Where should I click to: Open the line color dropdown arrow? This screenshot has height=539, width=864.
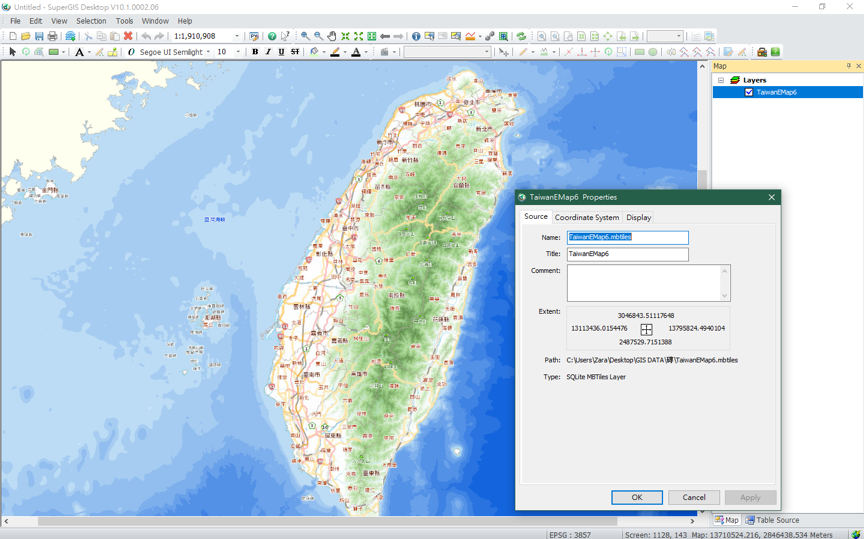pos(345,52)
